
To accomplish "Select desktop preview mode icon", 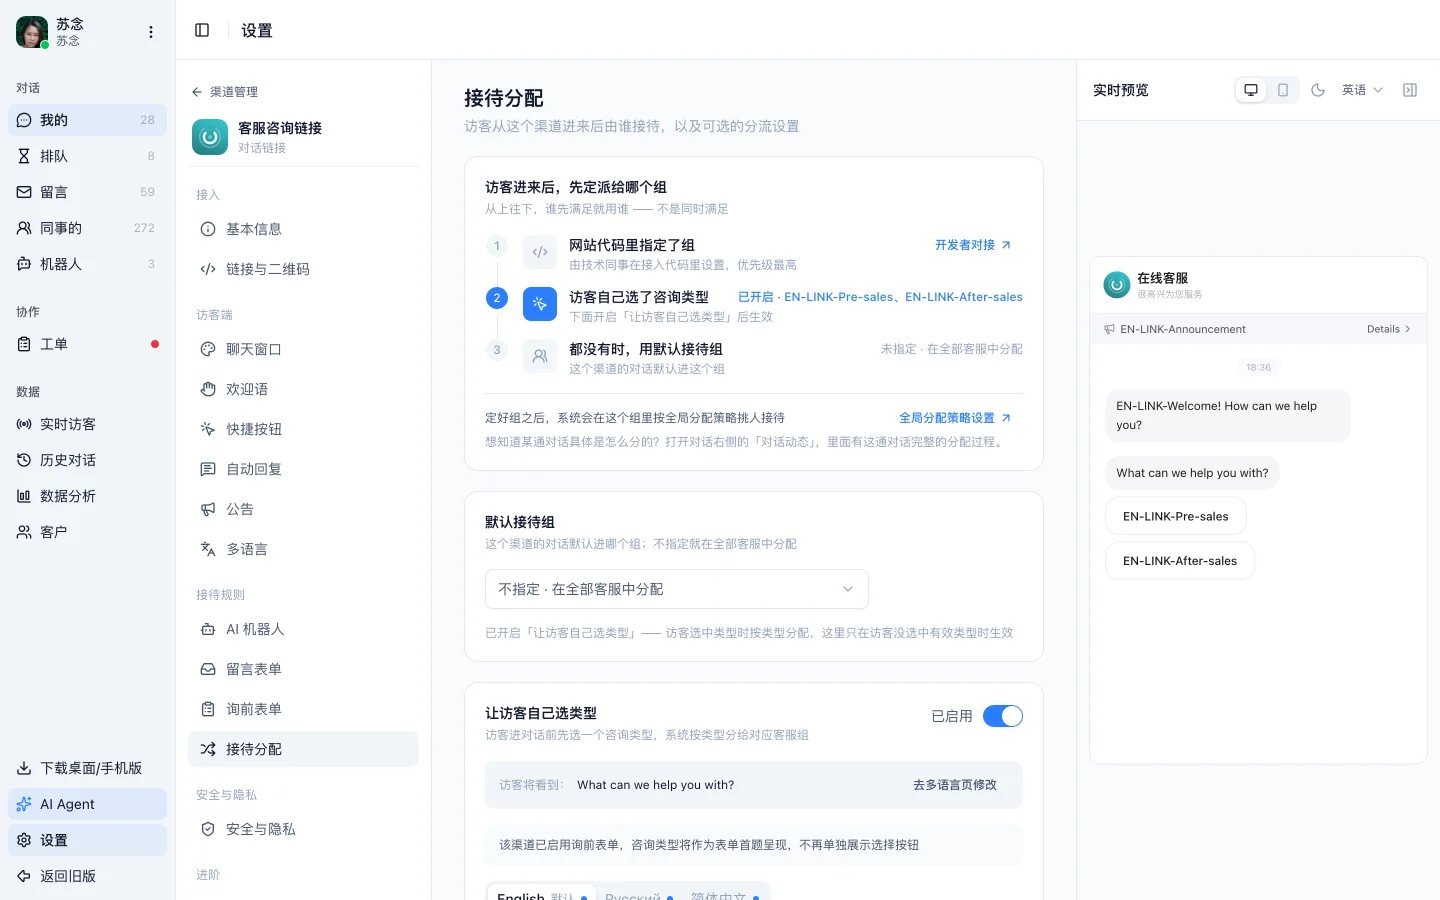I will pyautogui.click(x=1251, y=90).
